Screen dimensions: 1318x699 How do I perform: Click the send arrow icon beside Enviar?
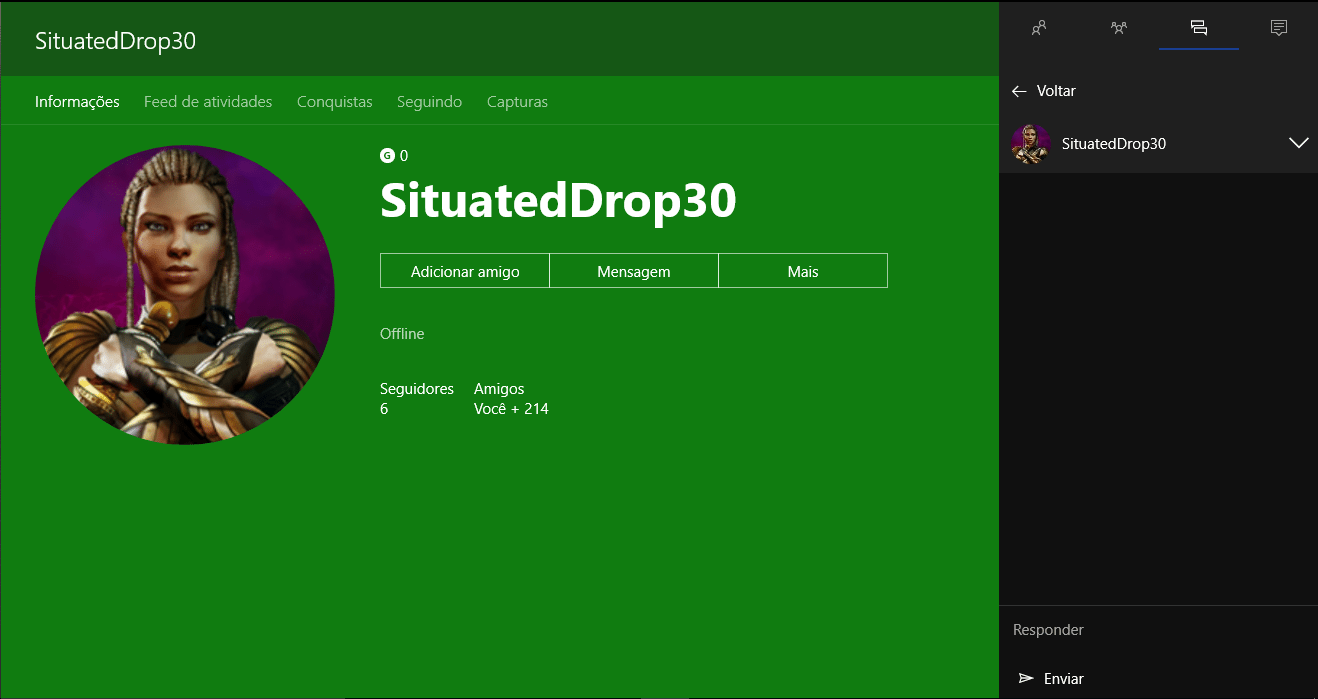[x=1026, y=678]
